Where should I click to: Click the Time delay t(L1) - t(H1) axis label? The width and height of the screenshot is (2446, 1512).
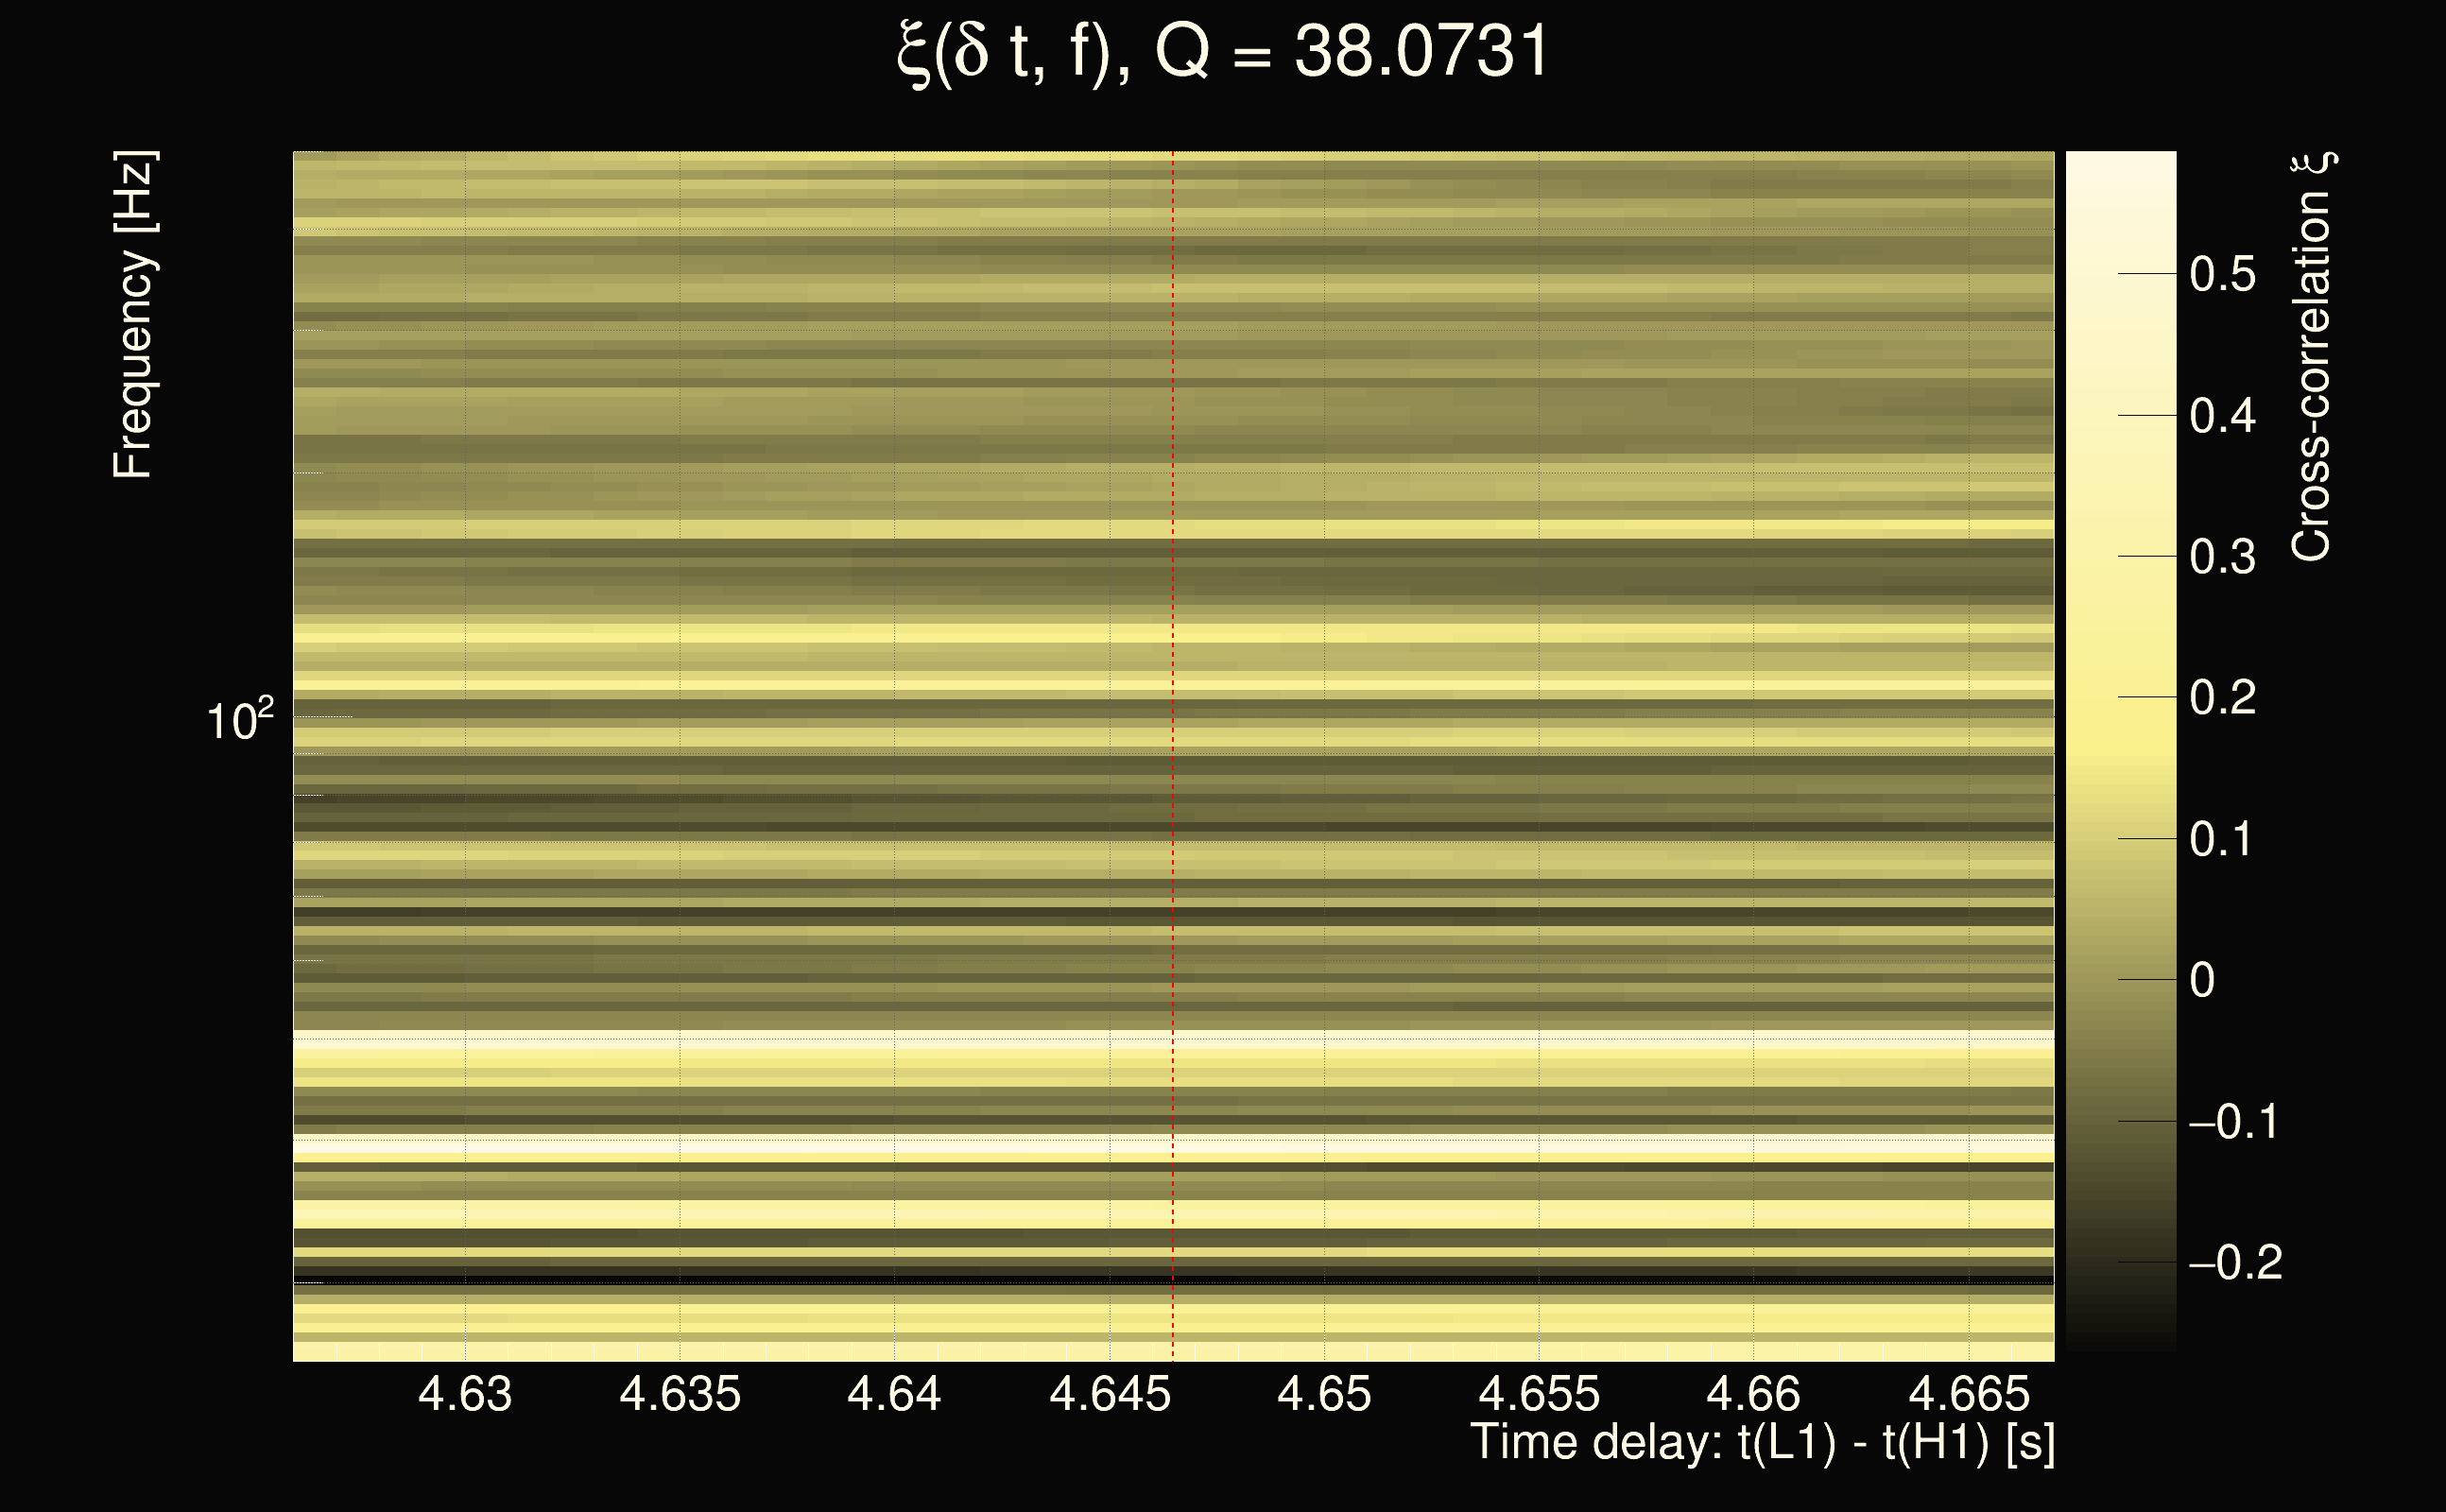coord(1762,1443)
